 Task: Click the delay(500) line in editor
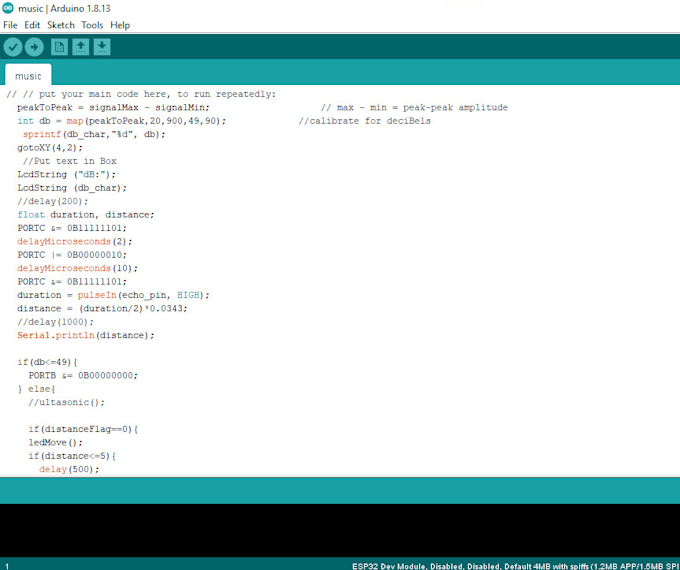(69, 470)
